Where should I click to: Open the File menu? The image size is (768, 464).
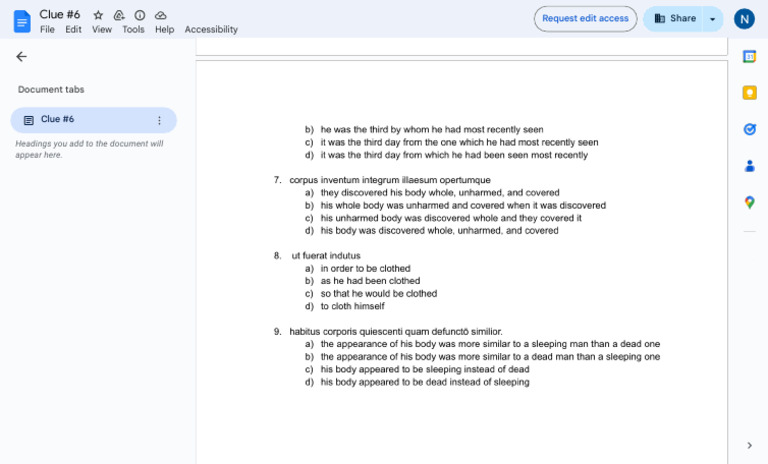(47, 29)
